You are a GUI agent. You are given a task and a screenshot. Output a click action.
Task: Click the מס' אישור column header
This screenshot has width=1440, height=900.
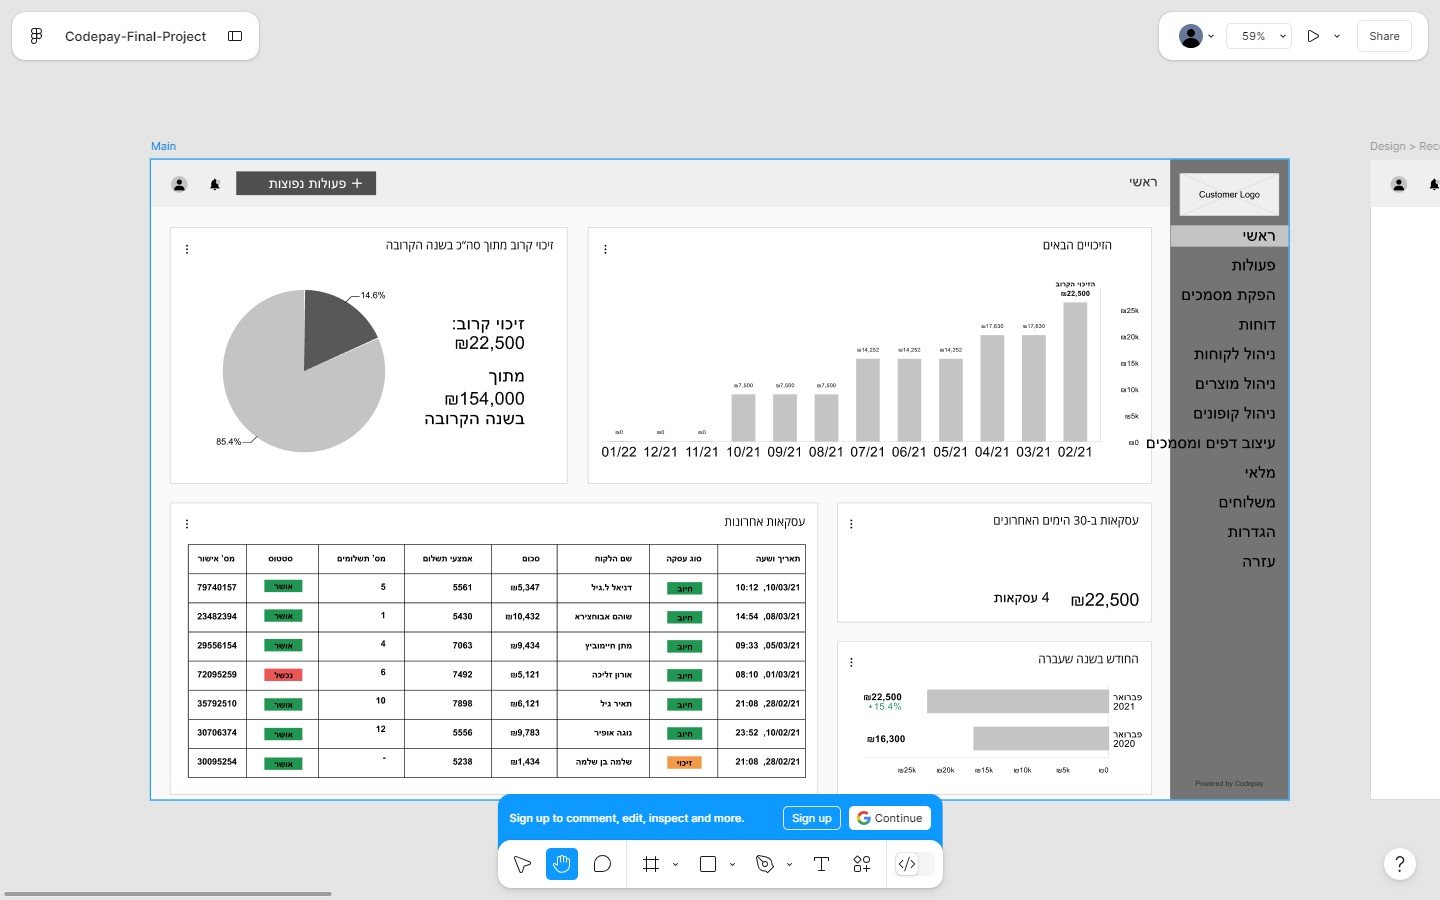point(217,559)
